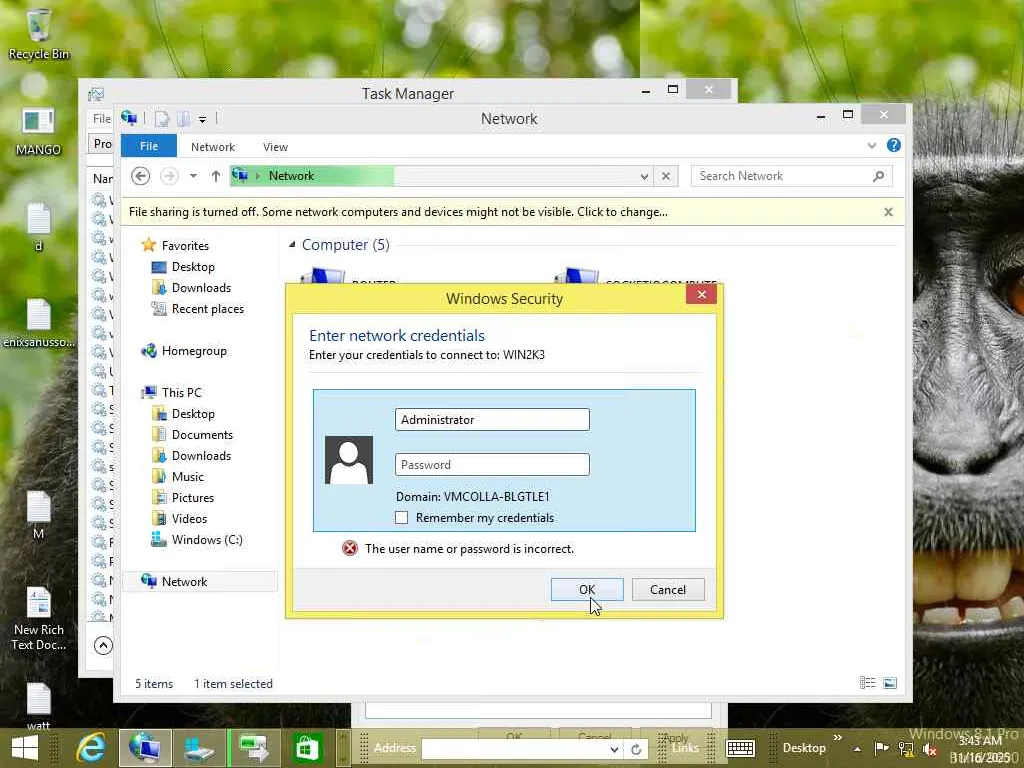Open the Recycle Bin desktop icon

[x=39, y=35]
